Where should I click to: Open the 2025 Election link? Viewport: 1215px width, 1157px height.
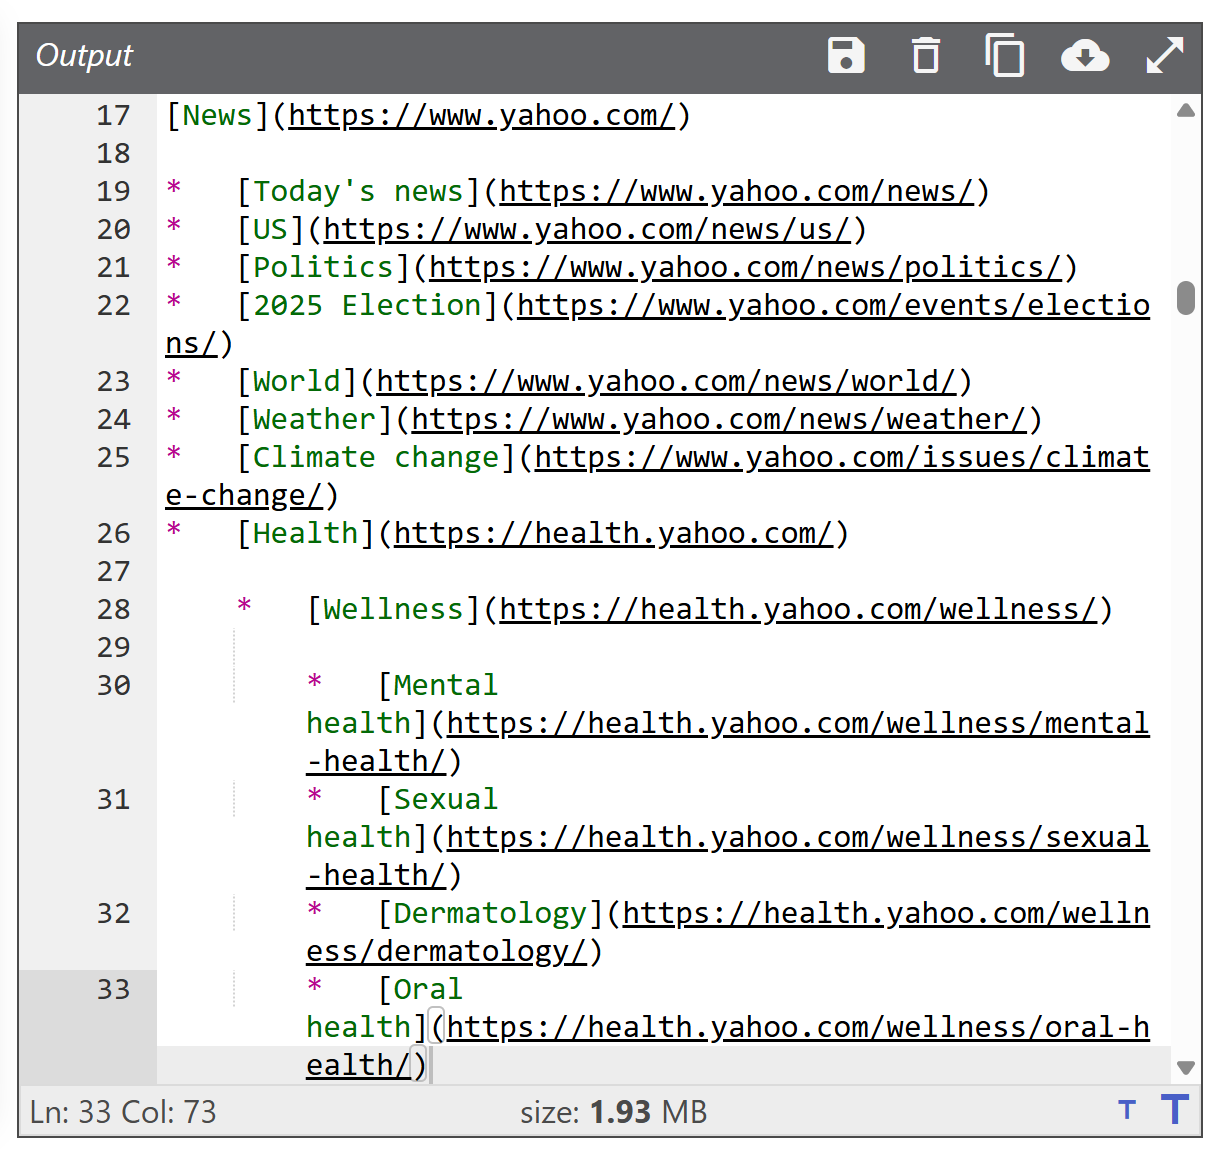click(x=830, y=305)
